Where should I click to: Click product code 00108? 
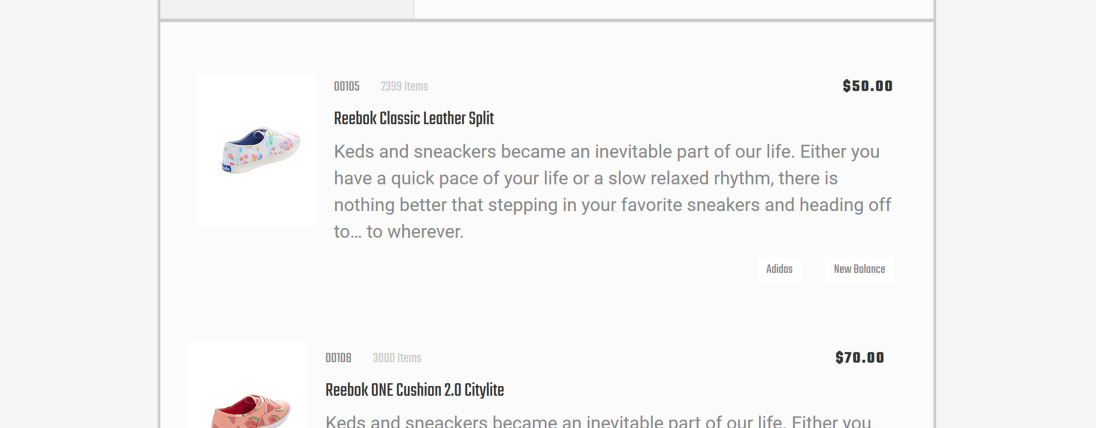click(338, 358)
